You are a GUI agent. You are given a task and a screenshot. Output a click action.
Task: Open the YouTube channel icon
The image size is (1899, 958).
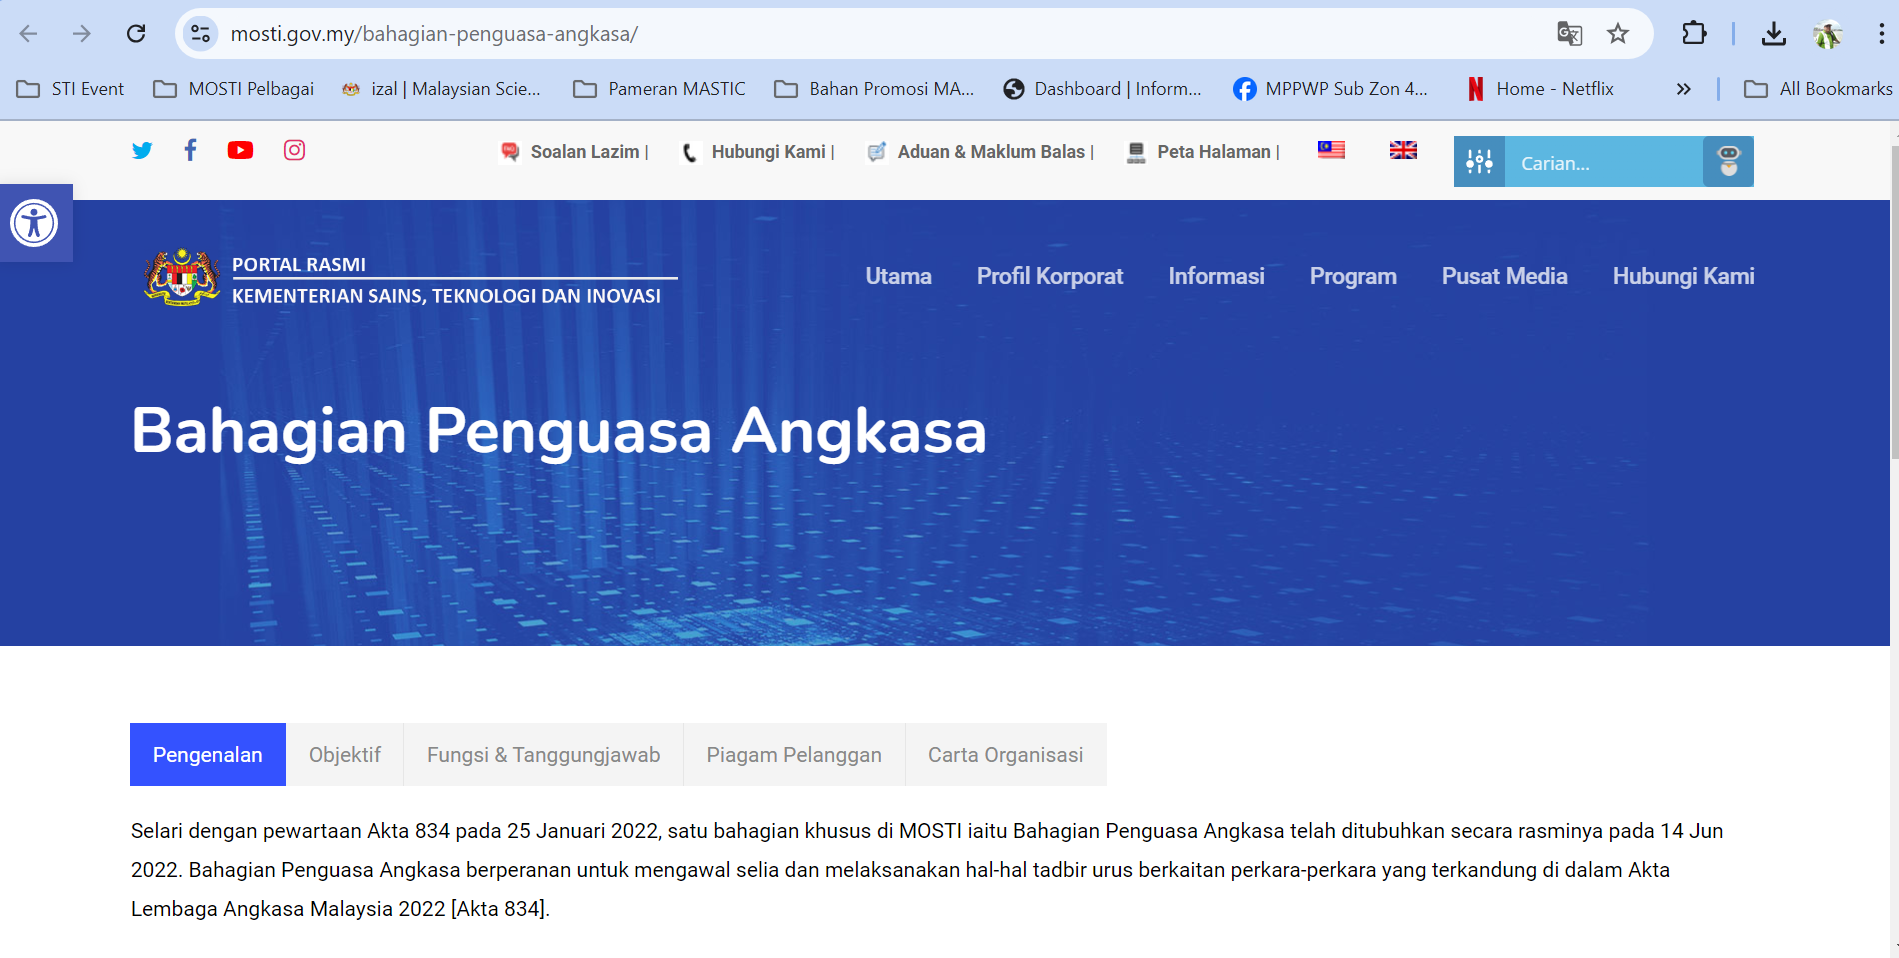point(240,150)
